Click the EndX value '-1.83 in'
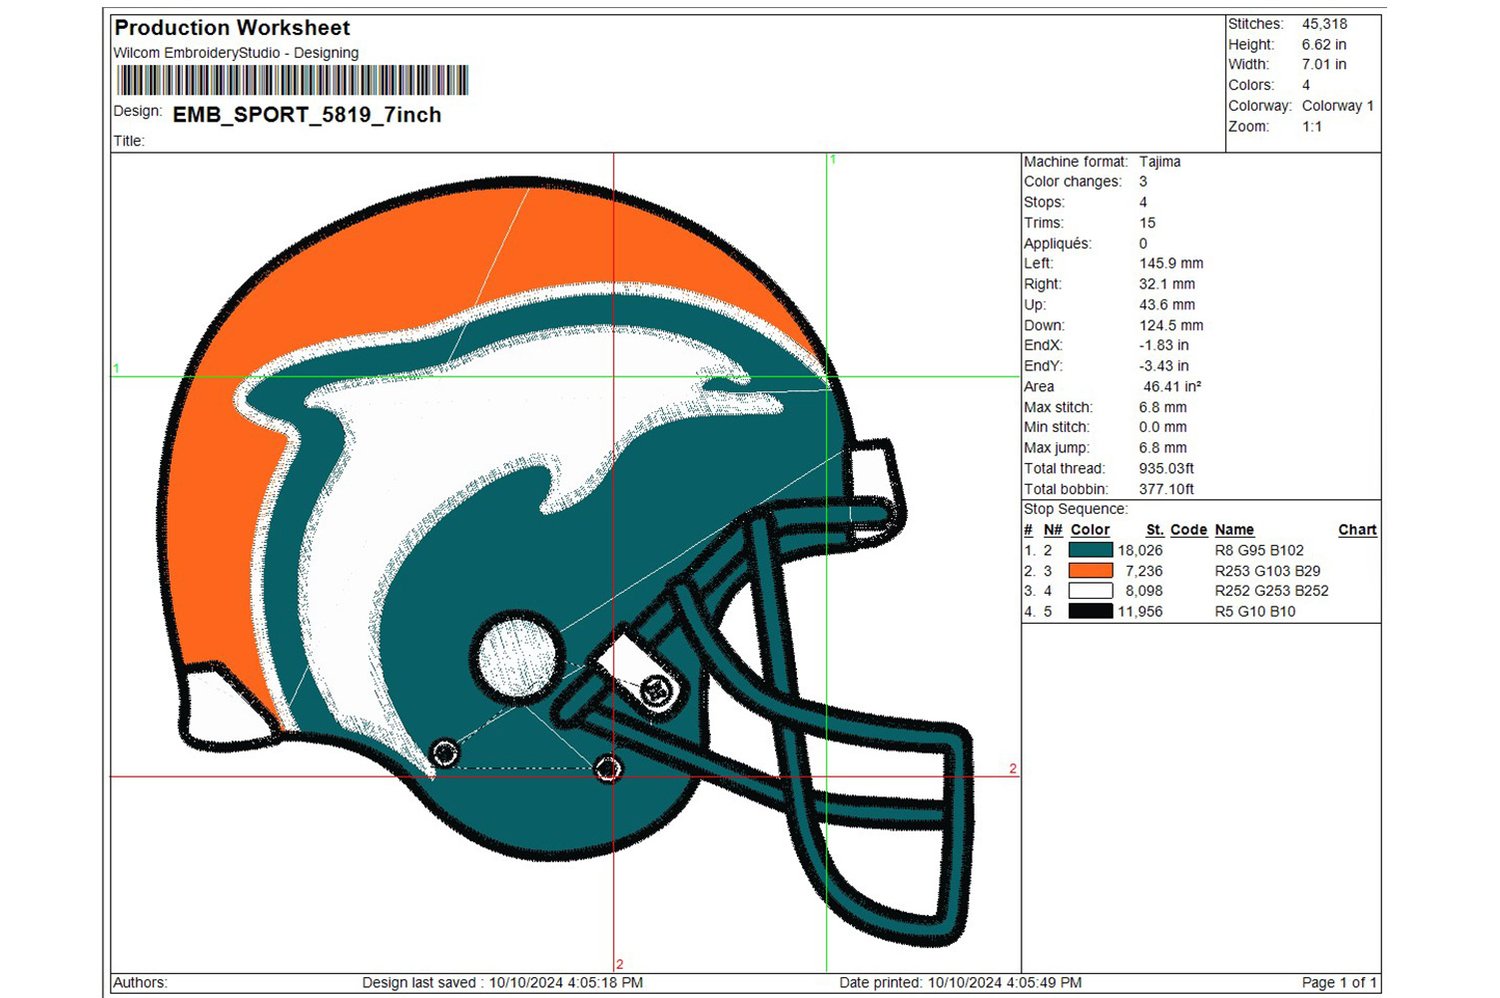 tap(1164, 346)
